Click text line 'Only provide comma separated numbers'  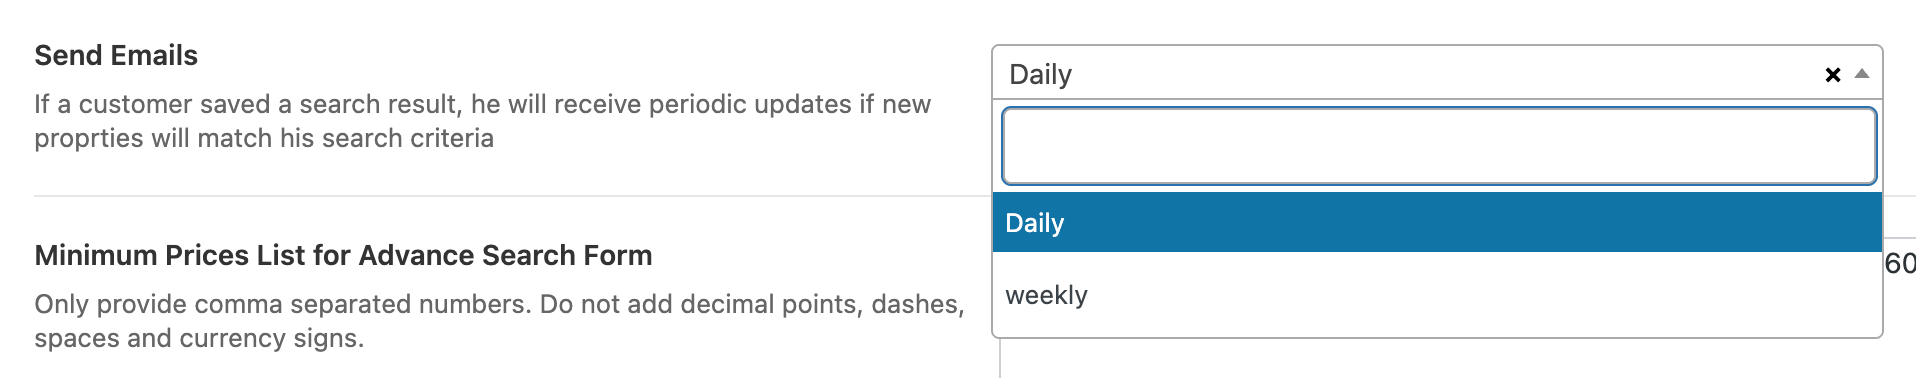coord(499,304)
